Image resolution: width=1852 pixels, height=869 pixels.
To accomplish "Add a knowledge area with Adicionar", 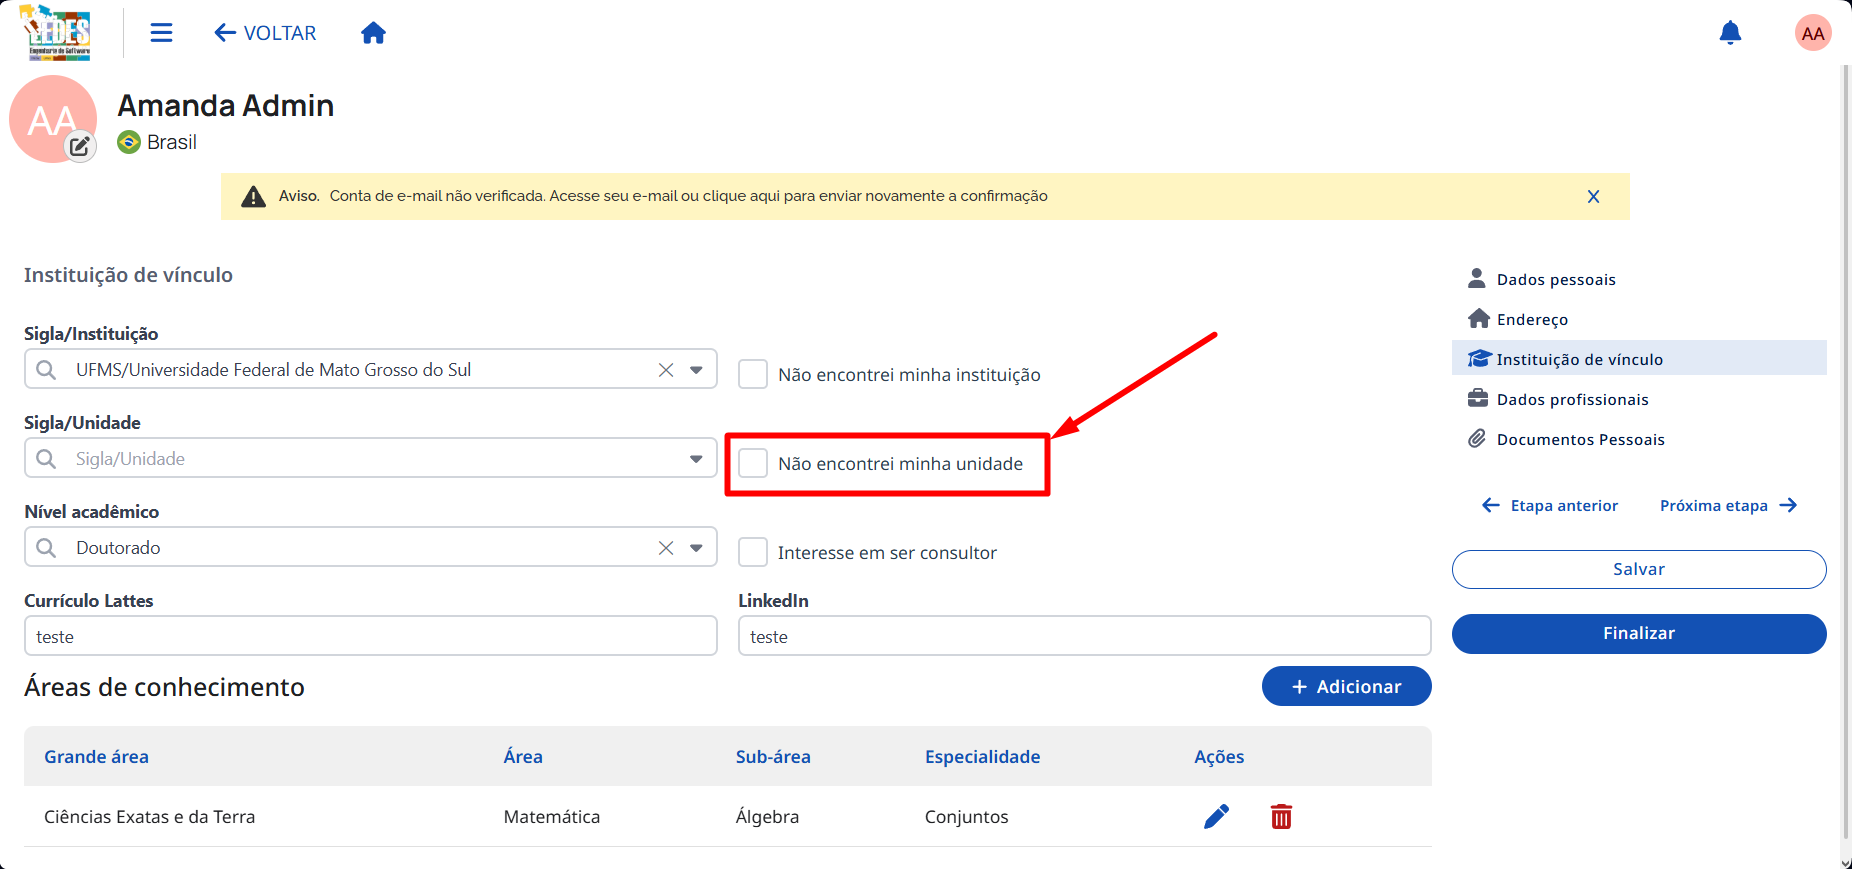I will pos(1346,686).
